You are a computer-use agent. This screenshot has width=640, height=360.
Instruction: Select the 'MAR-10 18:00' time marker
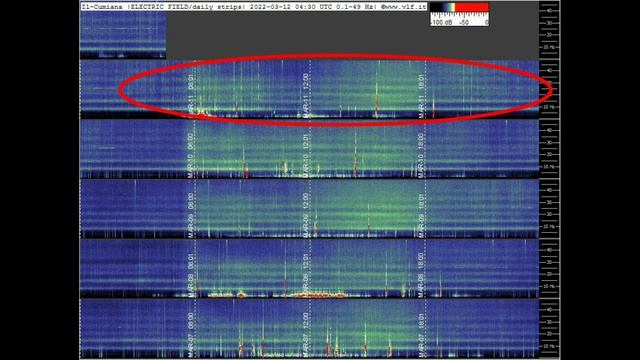421,156
